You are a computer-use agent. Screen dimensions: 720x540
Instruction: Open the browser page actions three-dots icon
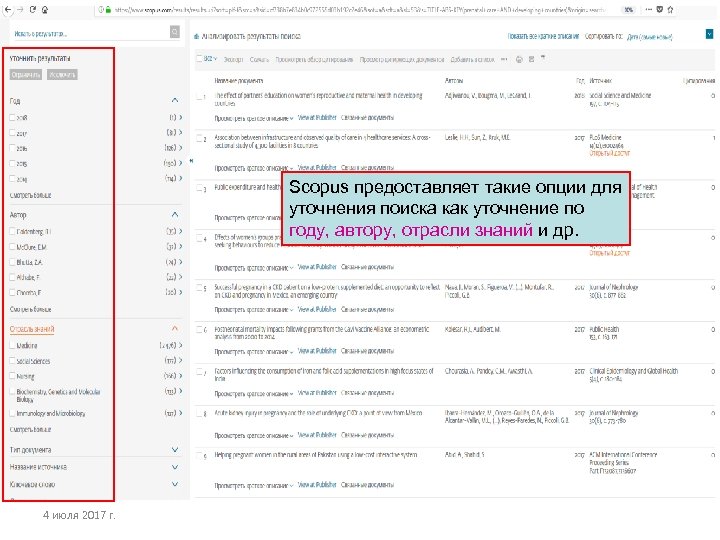coord(648,10)
